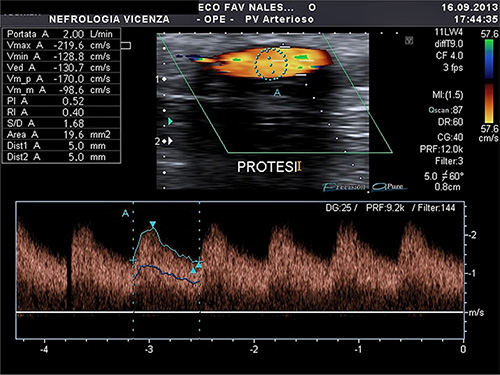Click the small box beside Vmax row
500x375 pixels.
[x=126, y=45]
